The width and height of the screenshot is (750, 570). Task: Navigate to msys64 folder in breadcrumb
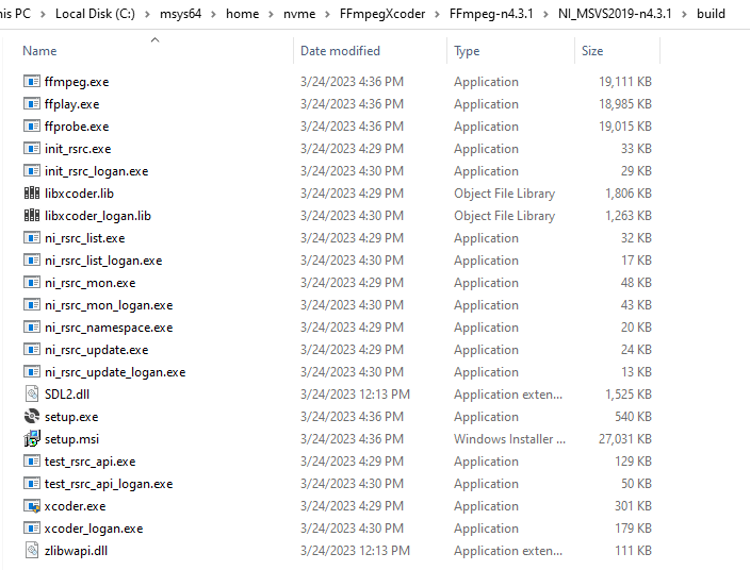coord(180,13)
